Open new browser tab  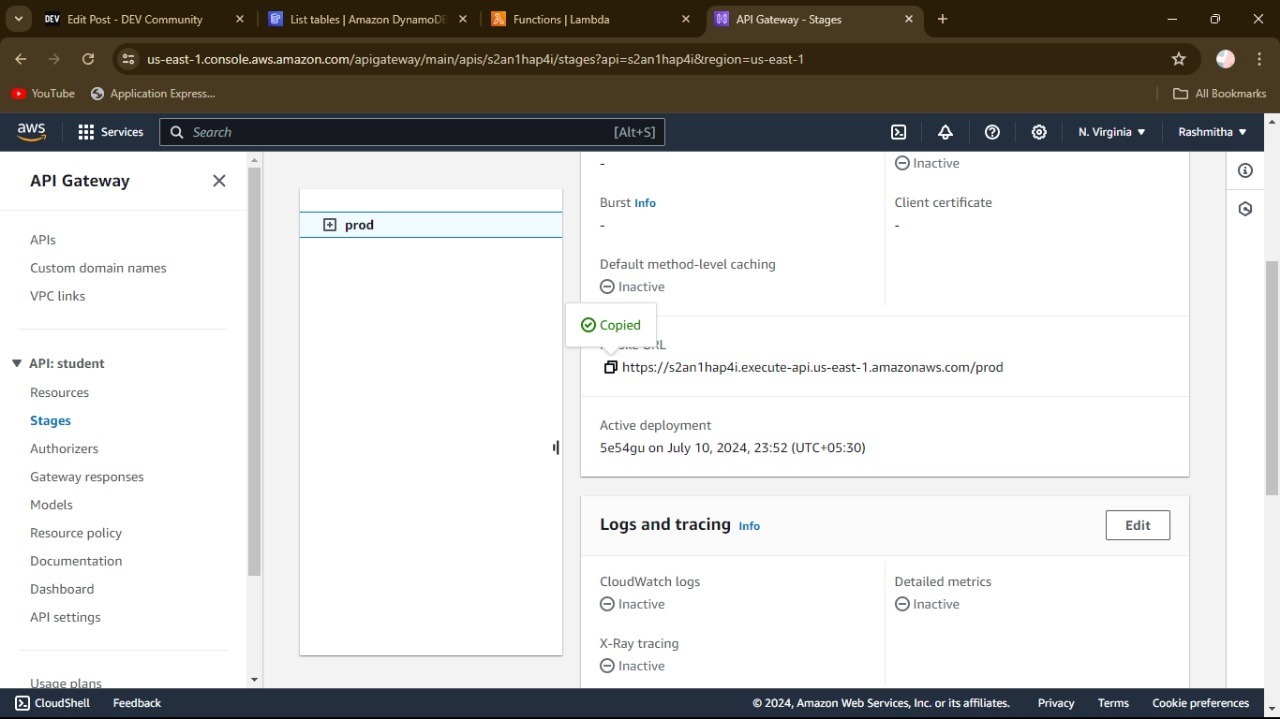point(942,19)
